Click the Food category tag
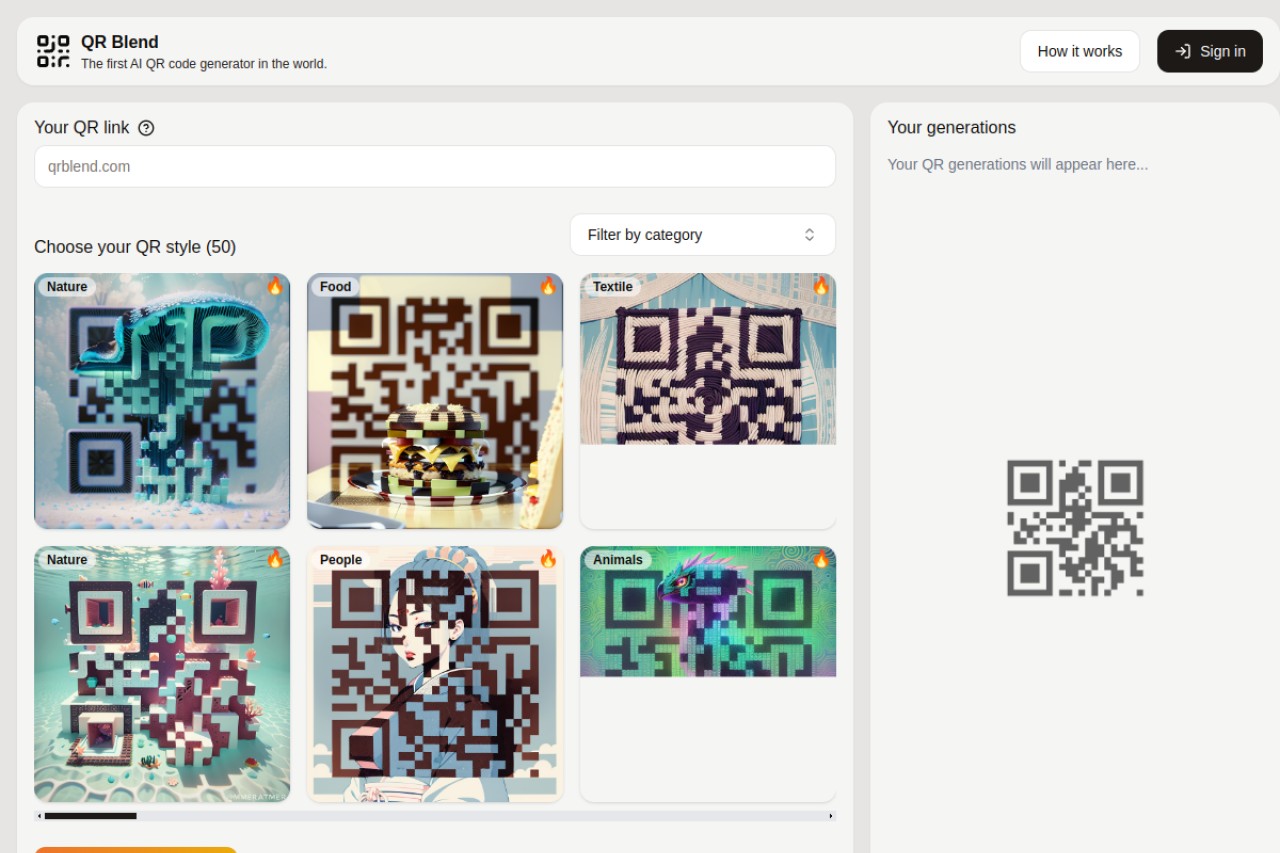 (x=335, y=287)
